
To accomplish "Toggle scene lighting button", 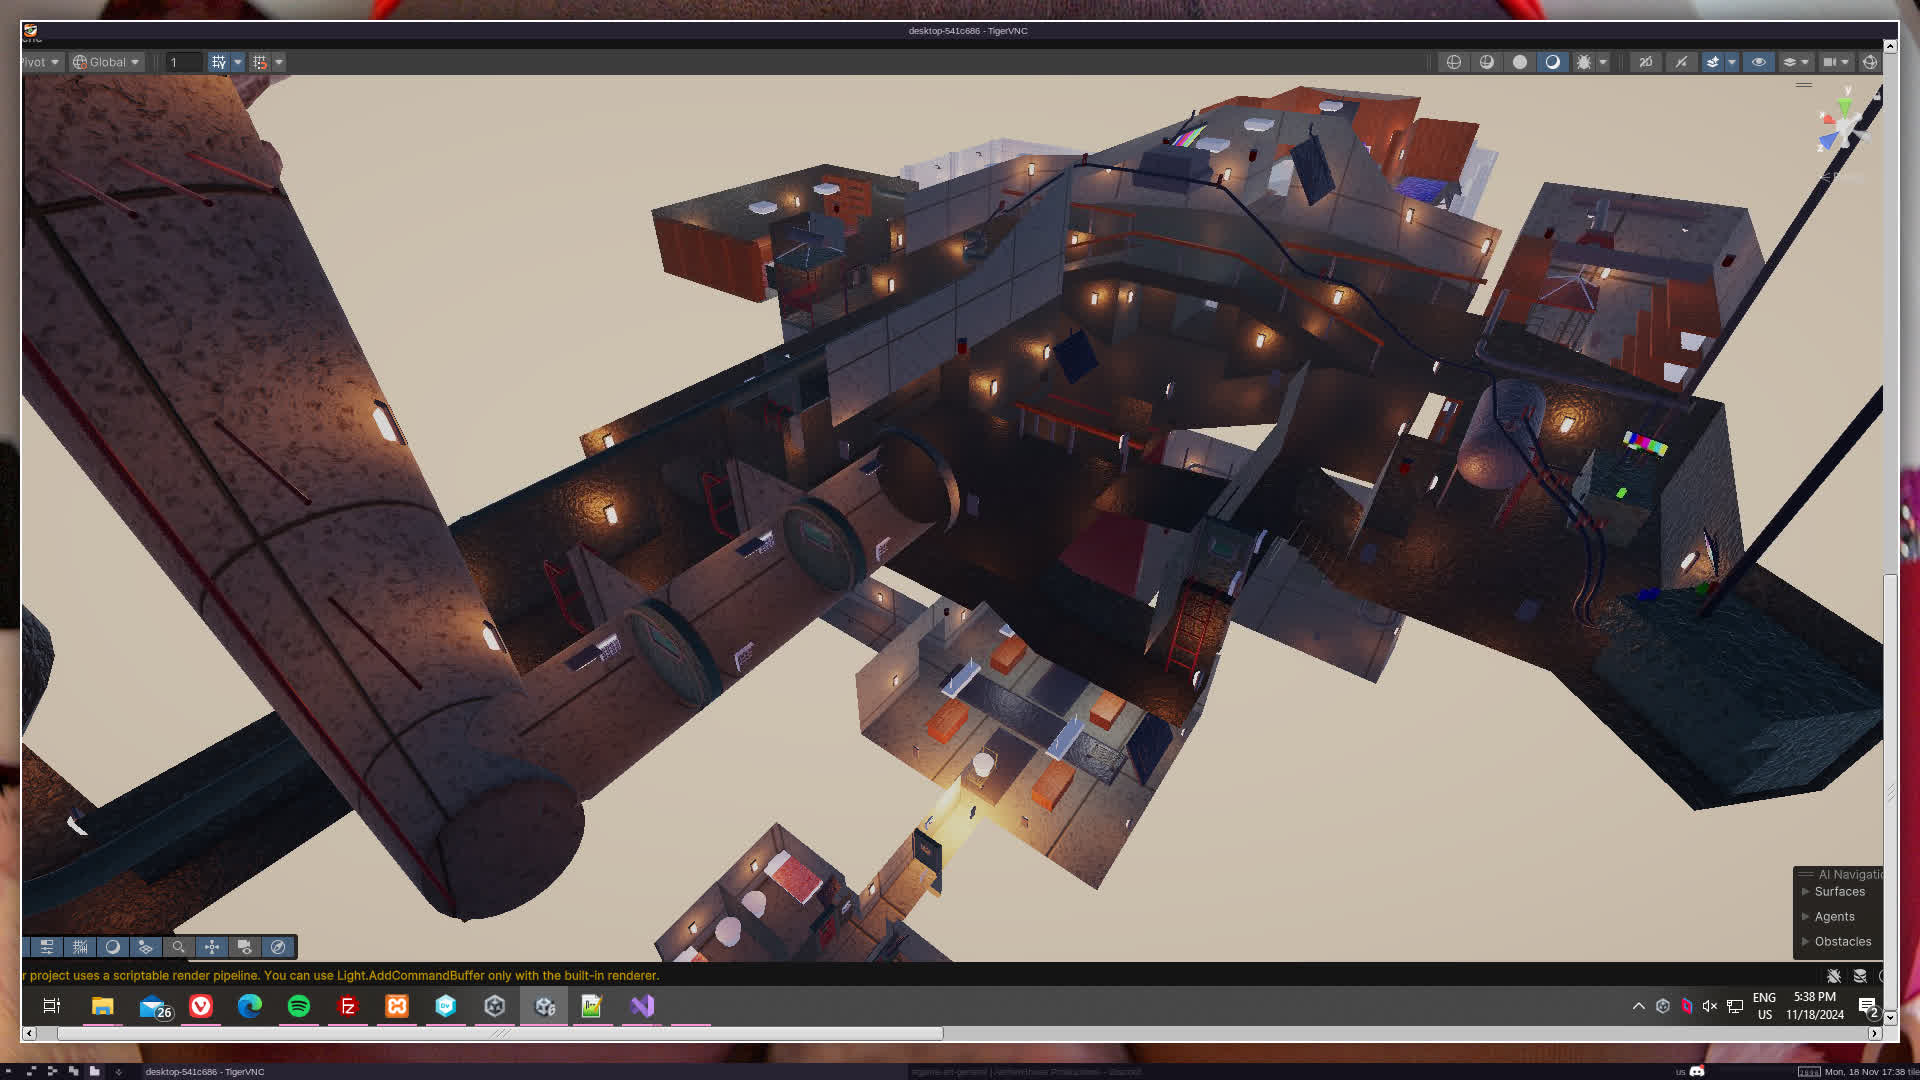I will (x=1681, y=62).
